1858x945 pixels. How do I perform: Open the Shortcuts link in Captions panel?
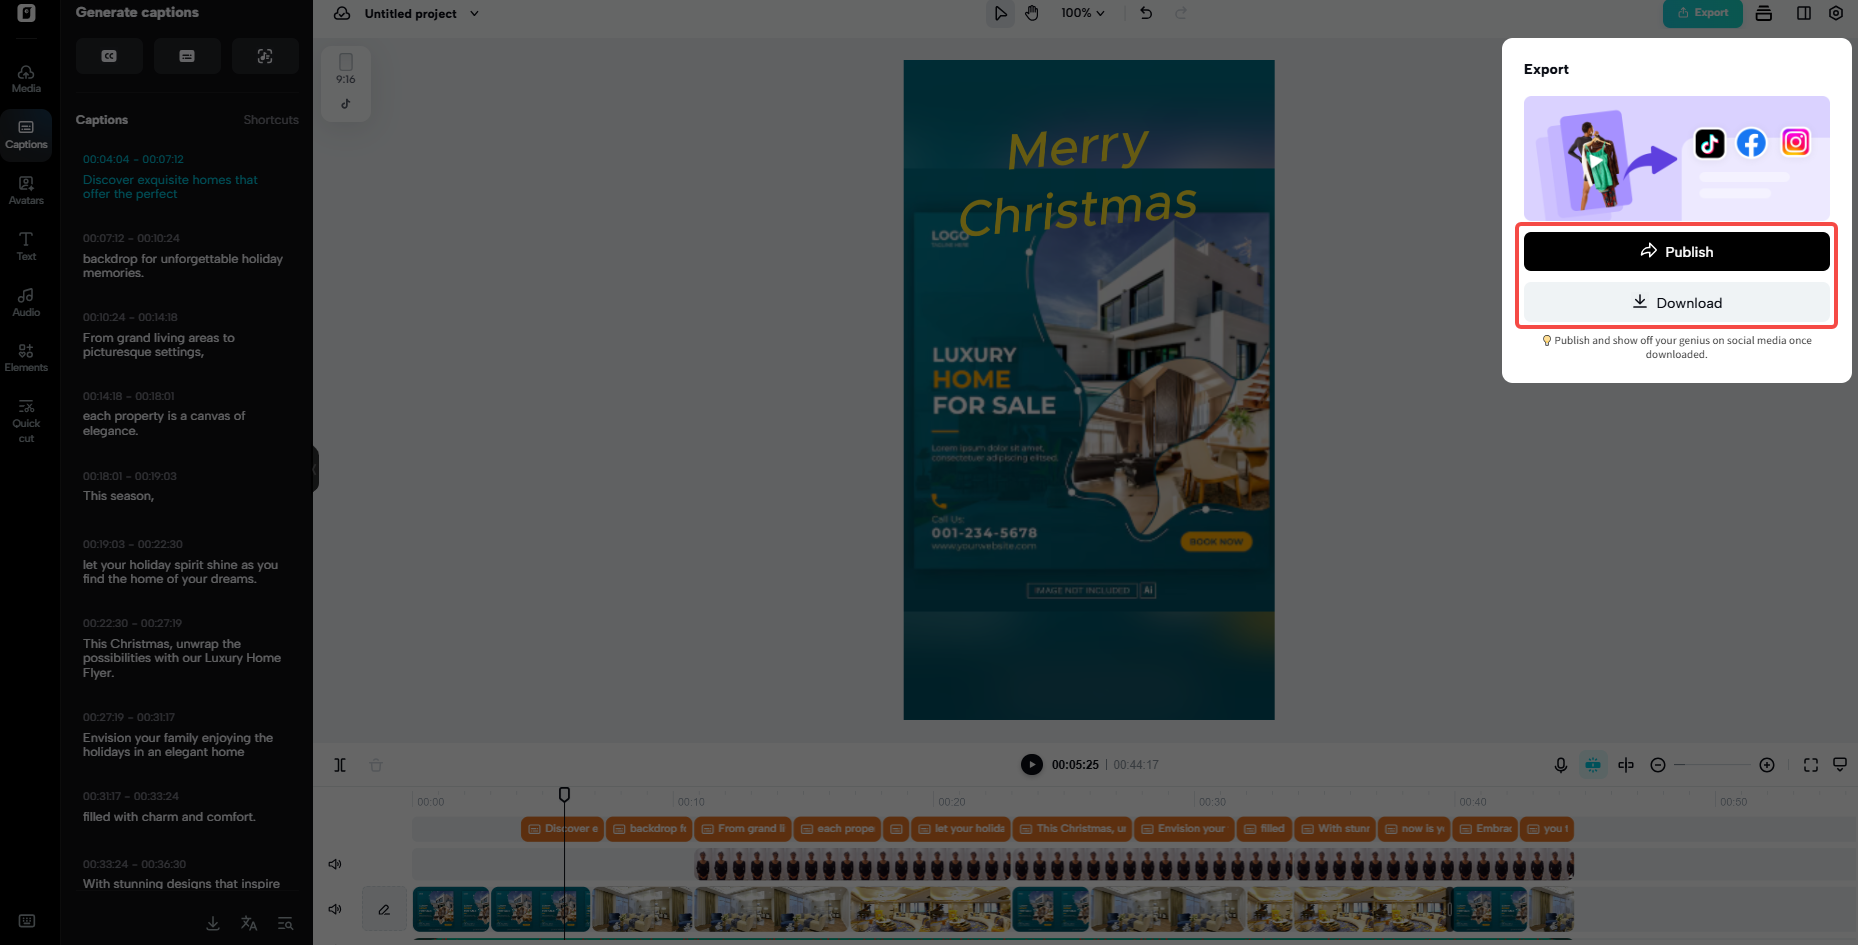coord(271,120)
